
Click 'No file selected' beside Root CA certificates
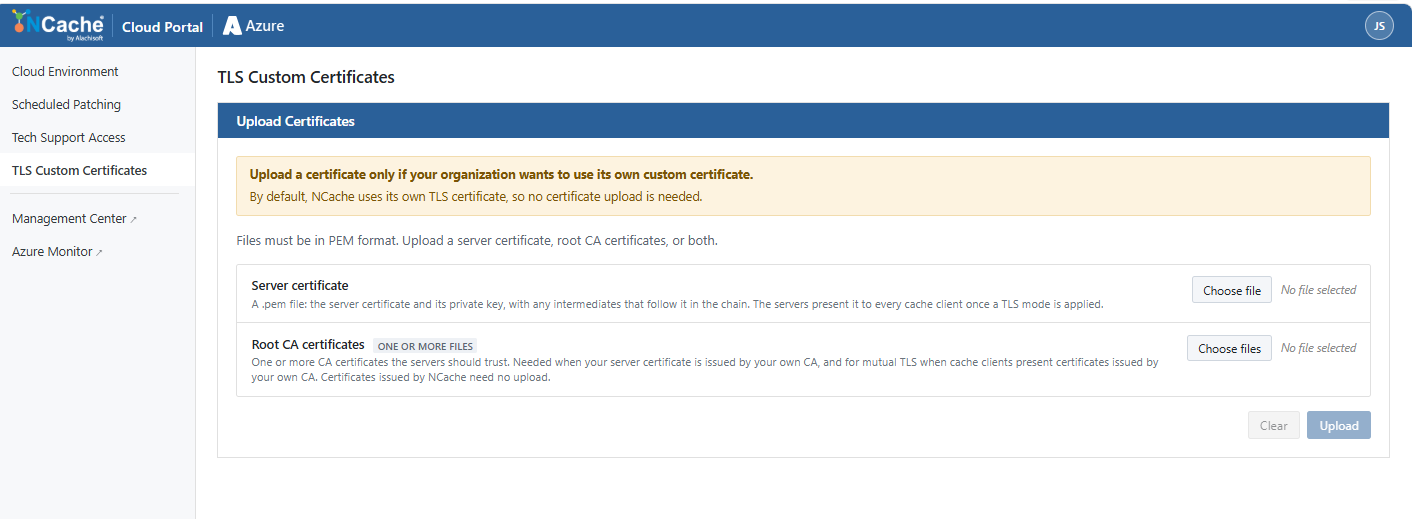pyautogui.click(x=1318, y=348)
